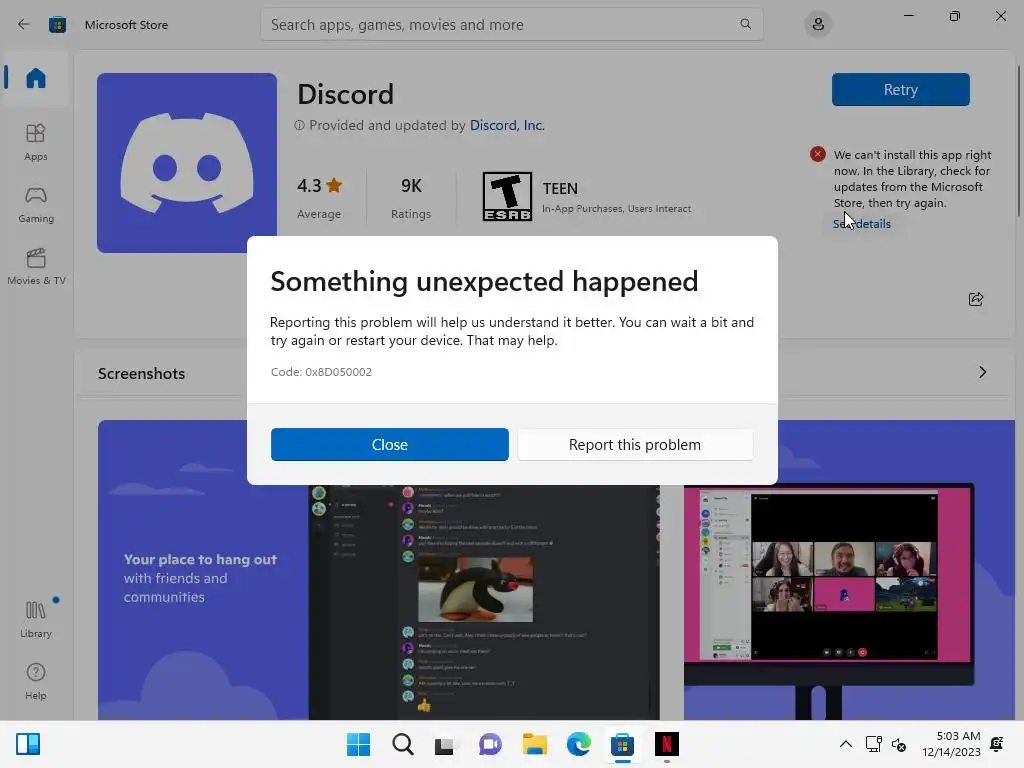Expand the Screenshots section with the chevron
The image size is (1024, 768).
pos(982,372)
